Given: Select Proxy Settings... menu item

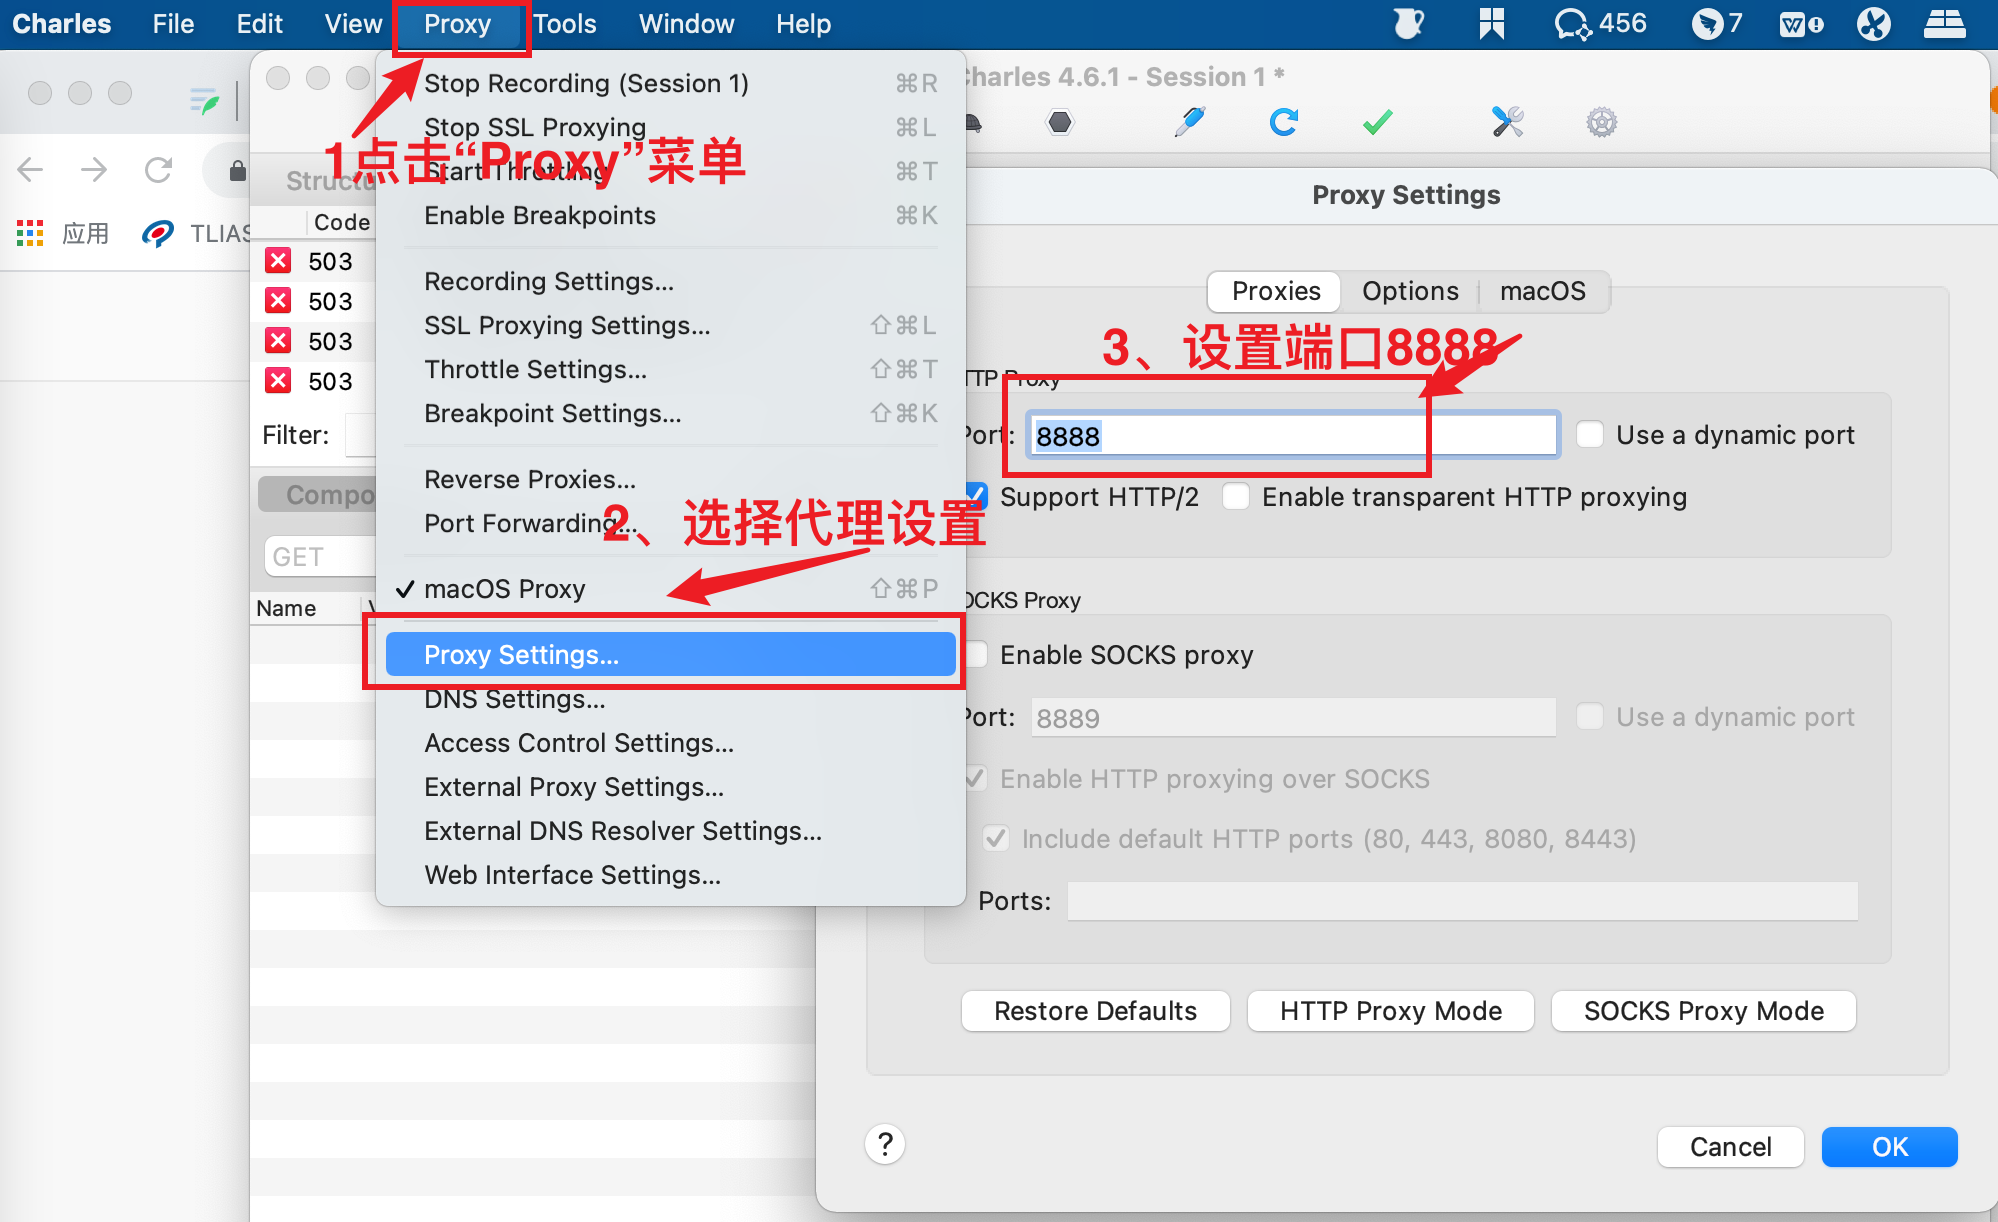Looking at the screenshot, I should click(x=670, y=655).
